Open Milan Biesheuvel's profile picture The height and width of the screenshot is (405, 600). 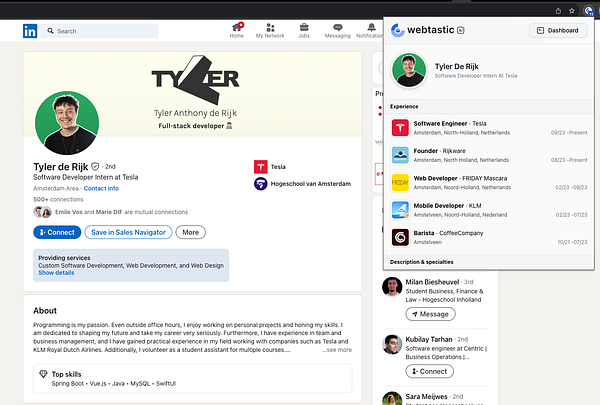pyautogui.click(x=392, y=287)
